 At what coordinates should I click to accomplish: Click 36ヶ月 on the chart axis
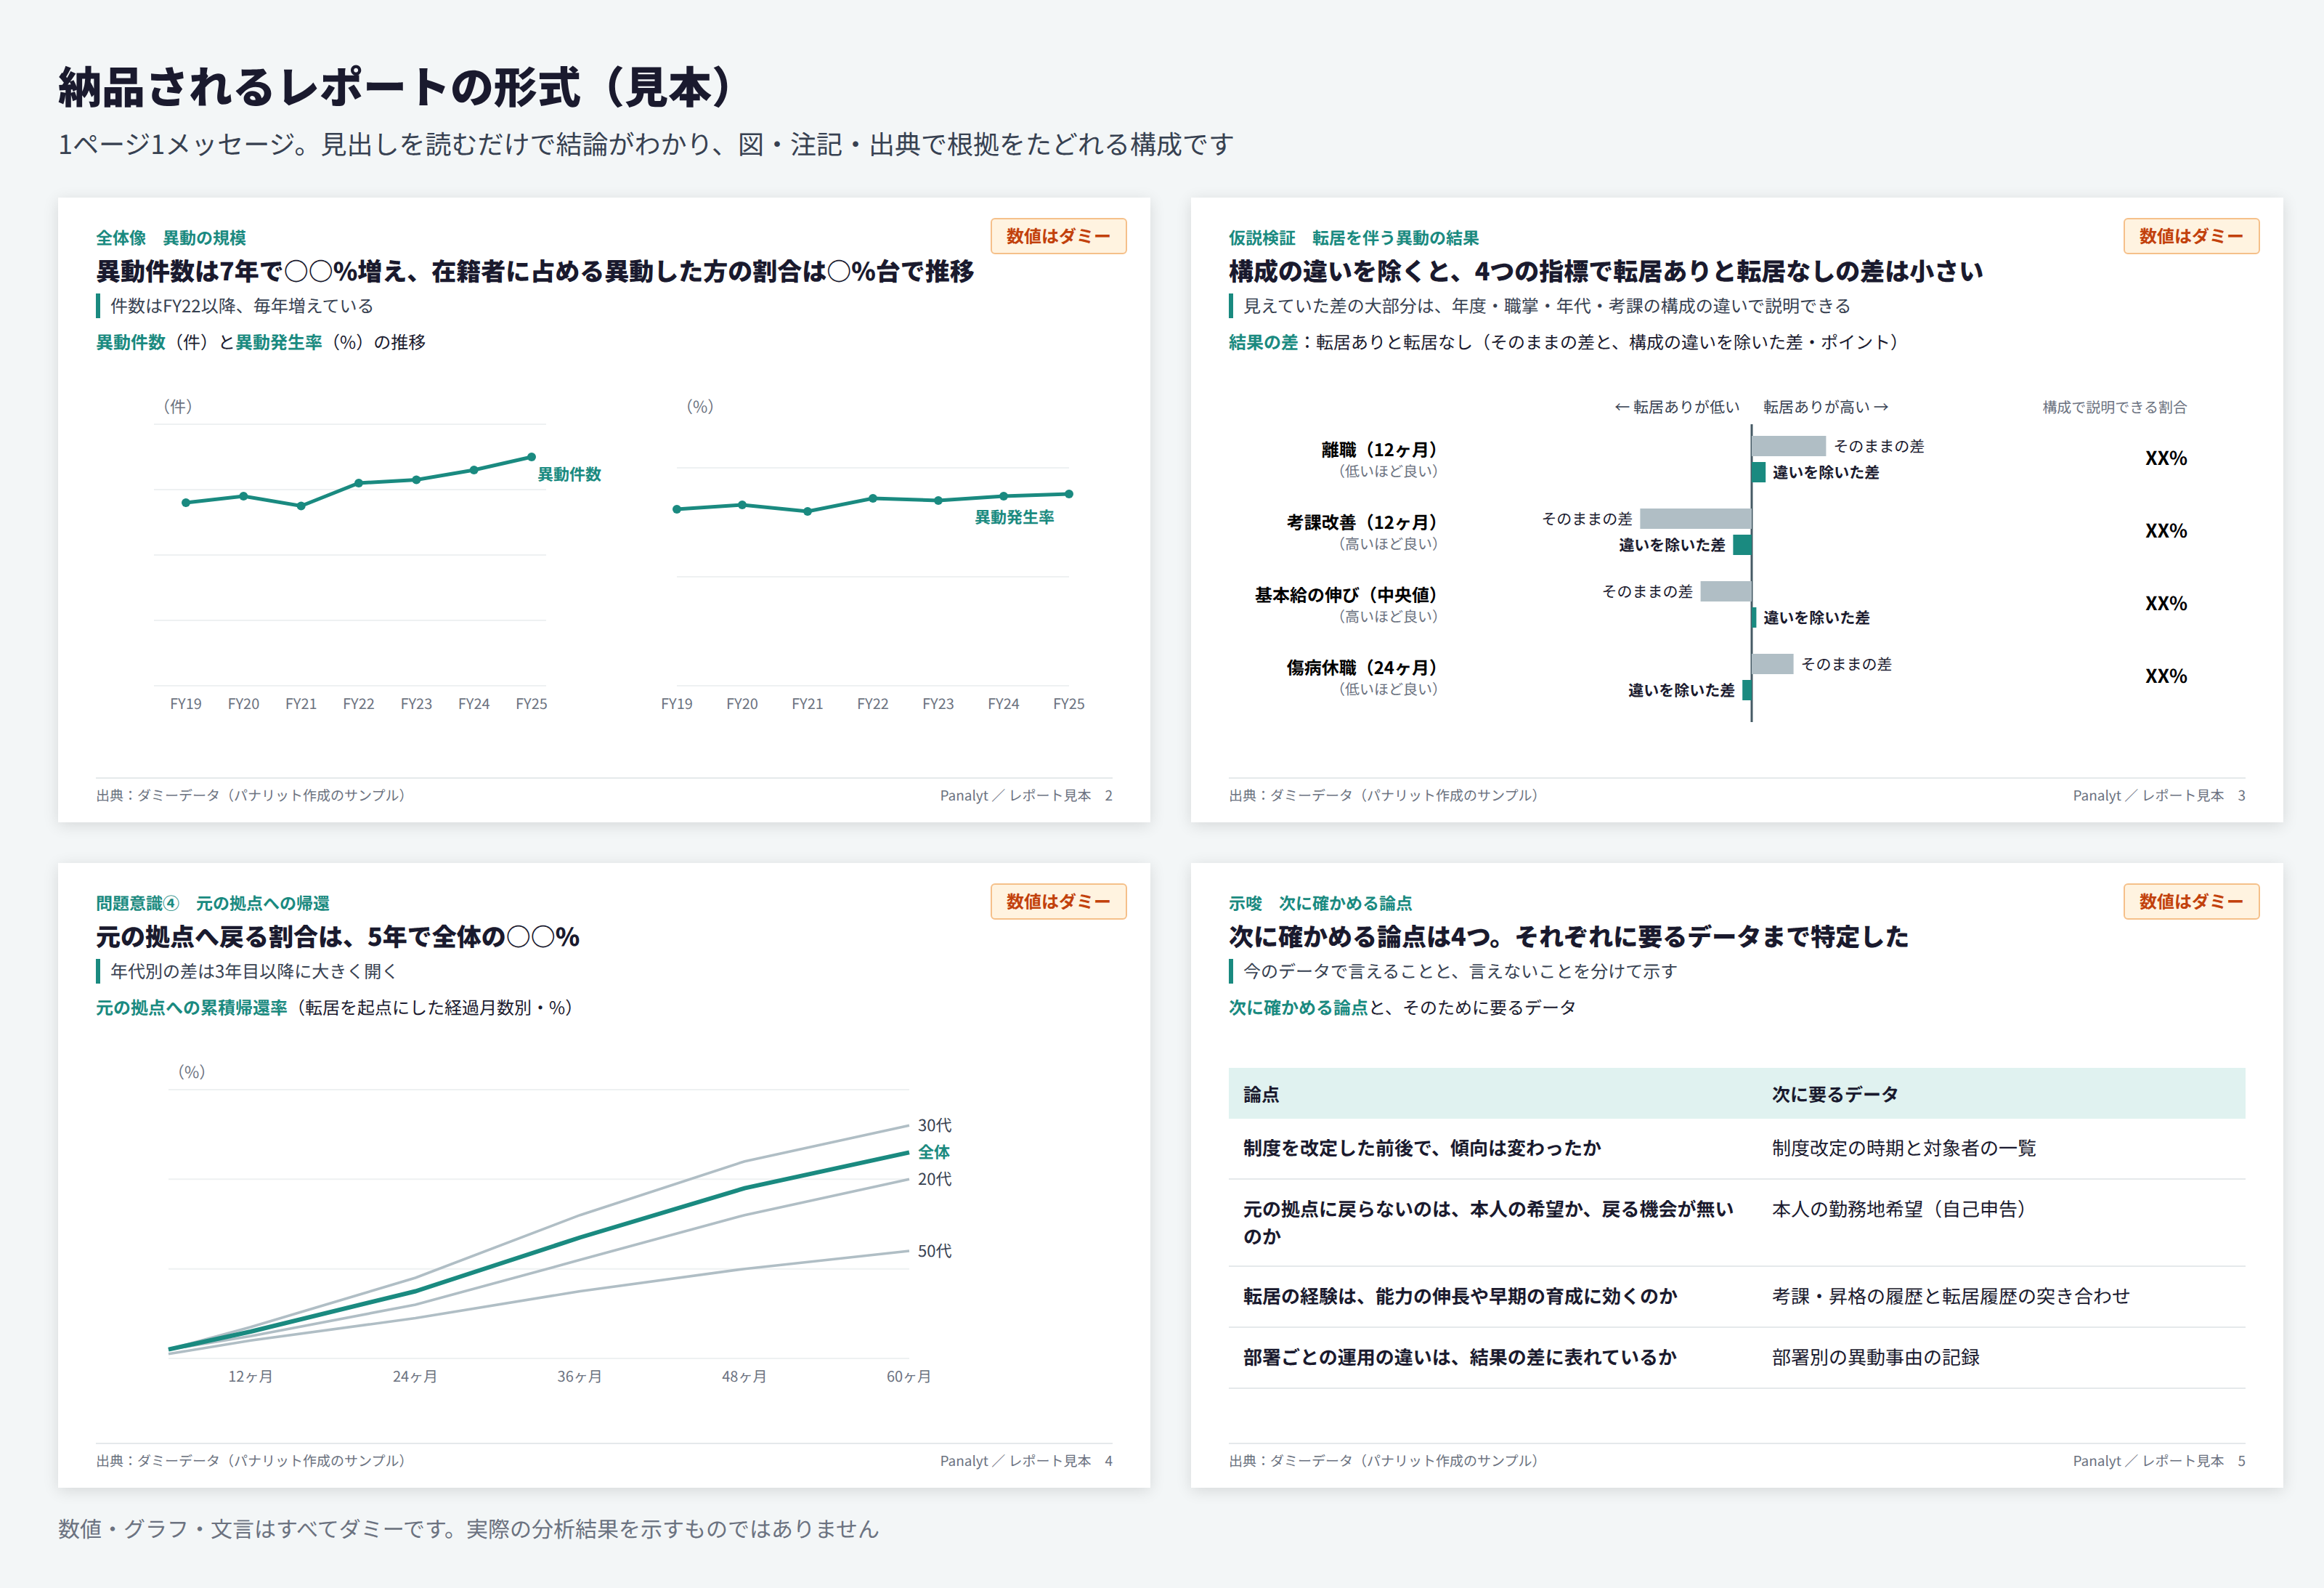pos(580,1377)
